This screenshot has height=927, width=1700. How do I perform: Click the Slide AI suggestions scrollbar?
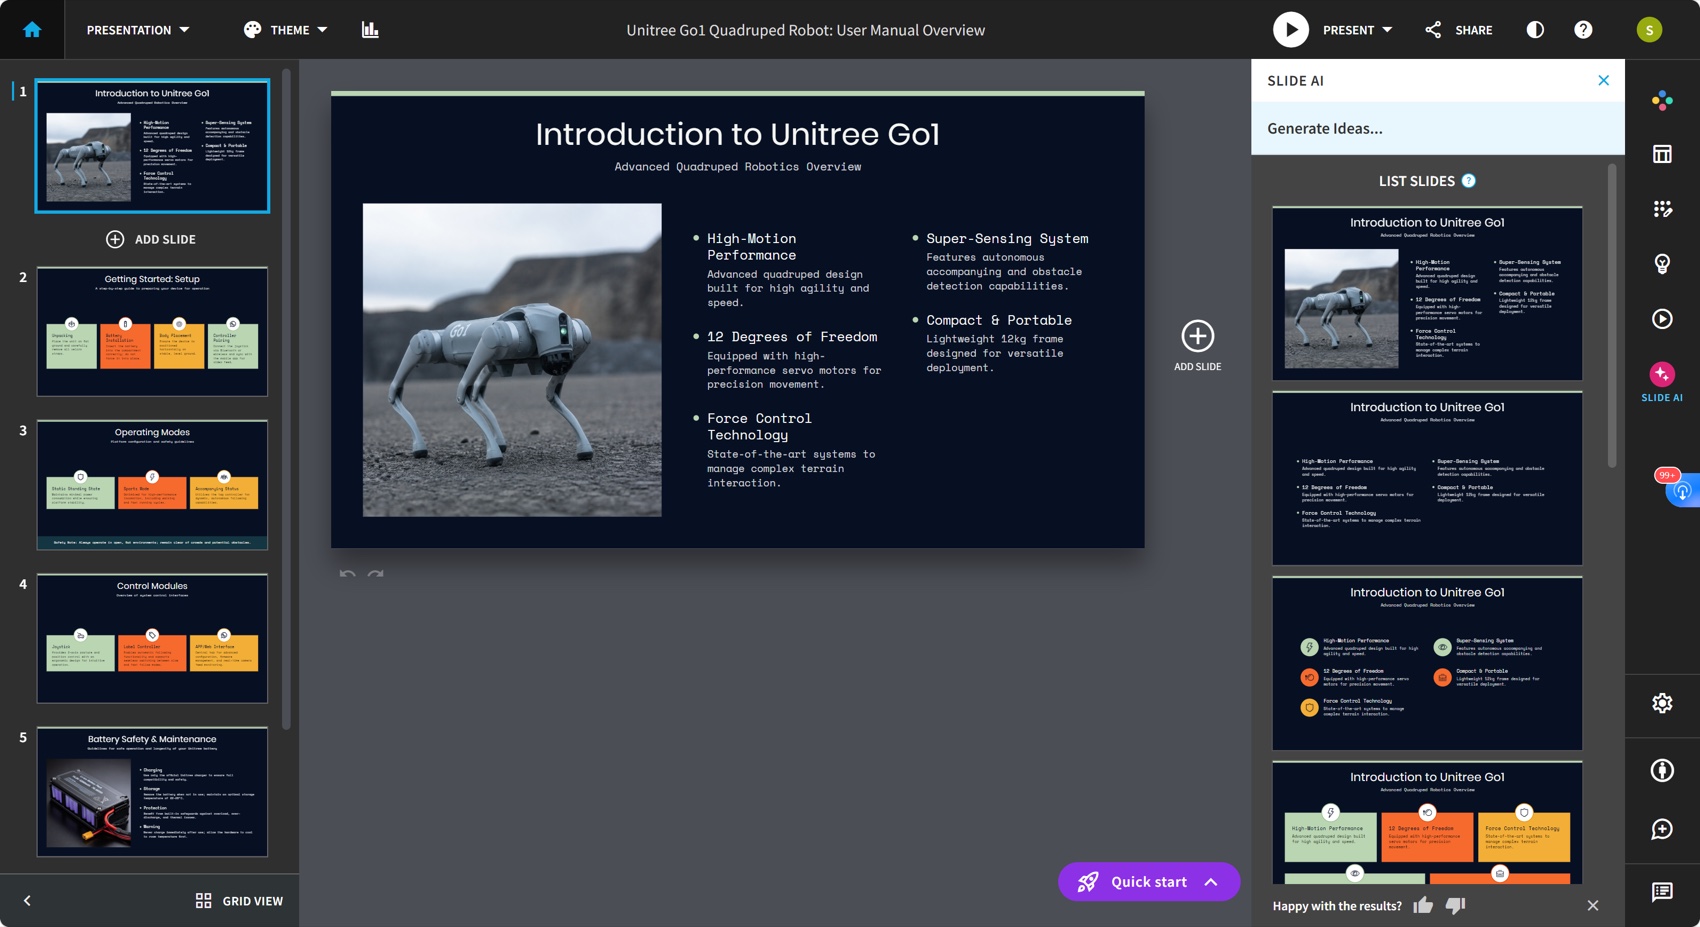(1611, 316)
